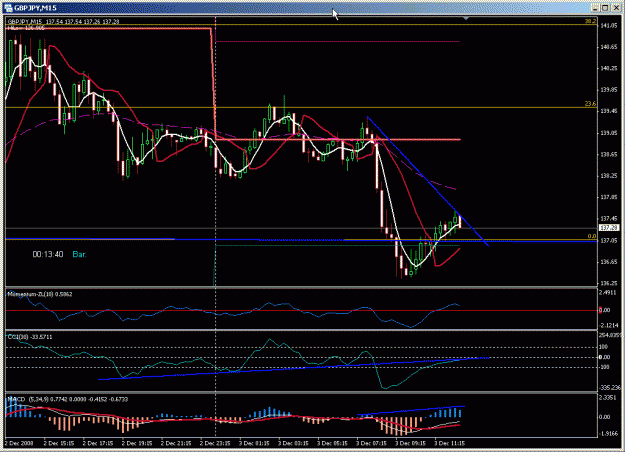
Task: Click price scale value 136.25
Action: (609, 283)
